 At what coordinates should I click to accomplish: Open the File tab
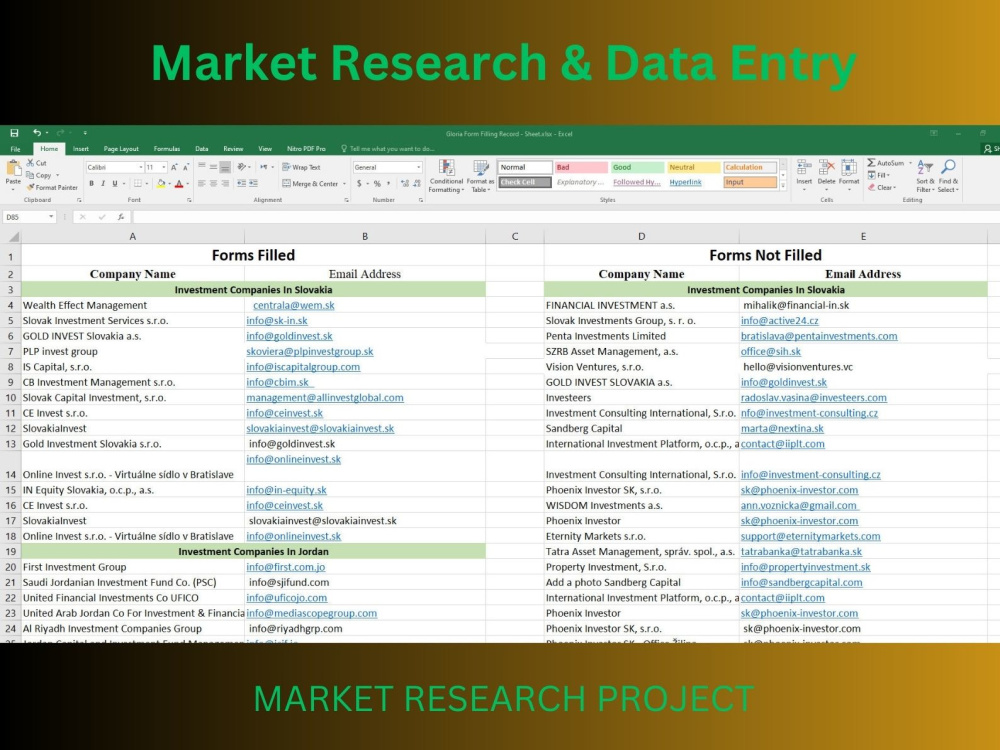click(x=15, y=149)
